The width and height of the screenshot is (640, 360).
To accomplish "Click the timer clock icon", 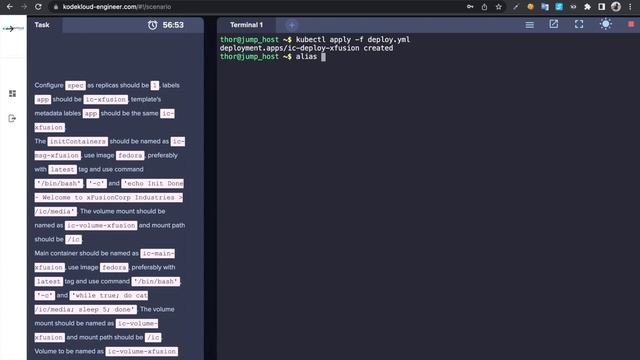I will tap(152, 25).
